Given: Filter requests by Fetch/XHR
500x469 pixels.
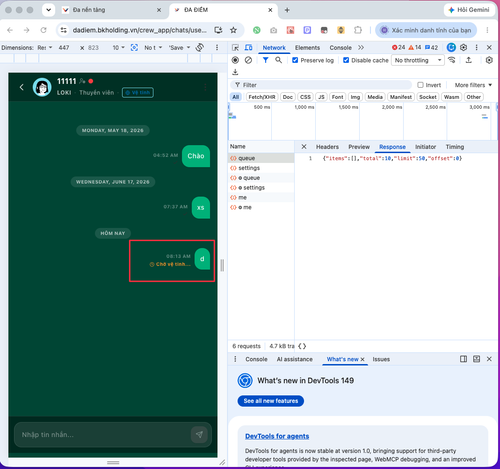Looking at the screenshot, I should click(x=262, y=97).
